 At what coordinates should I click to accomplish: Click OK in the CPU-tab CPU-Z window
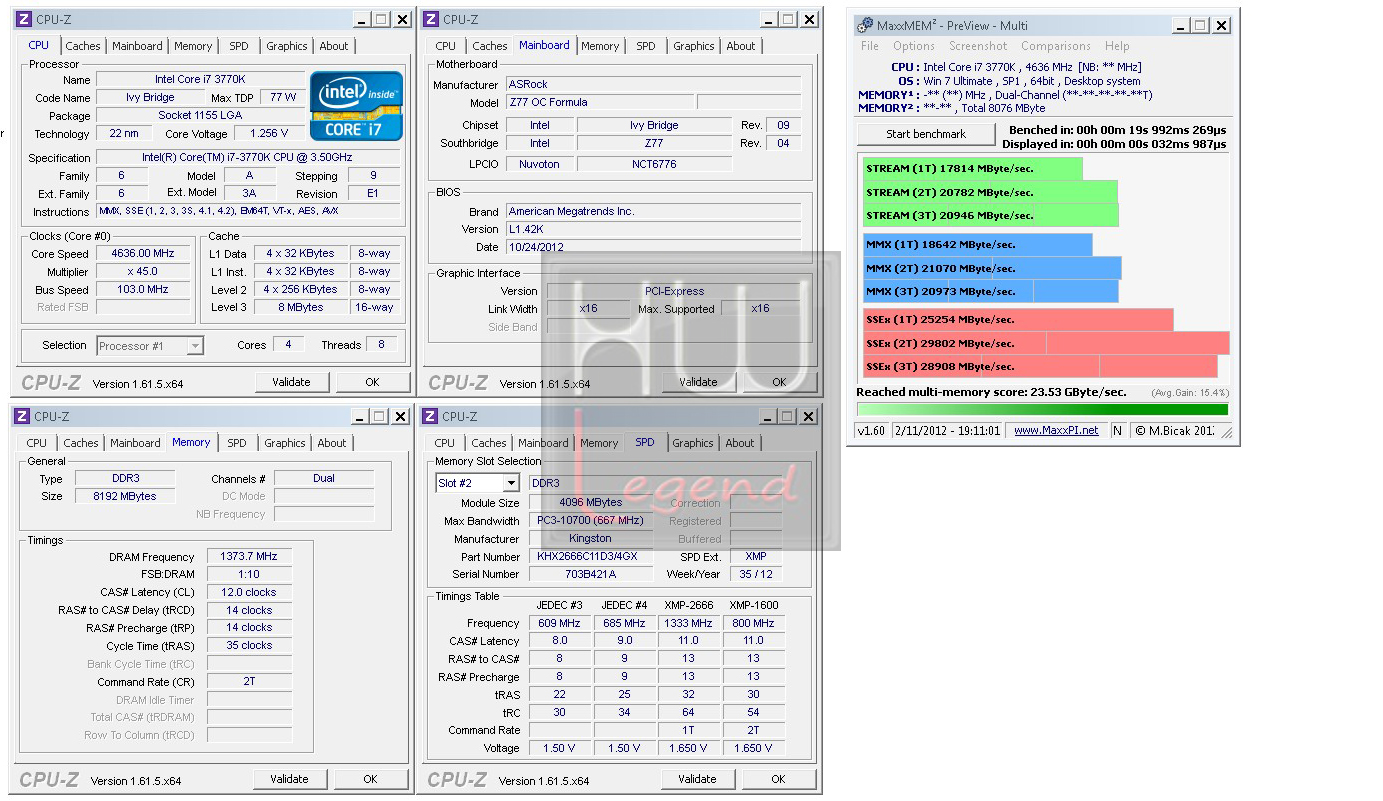[372, 382]
